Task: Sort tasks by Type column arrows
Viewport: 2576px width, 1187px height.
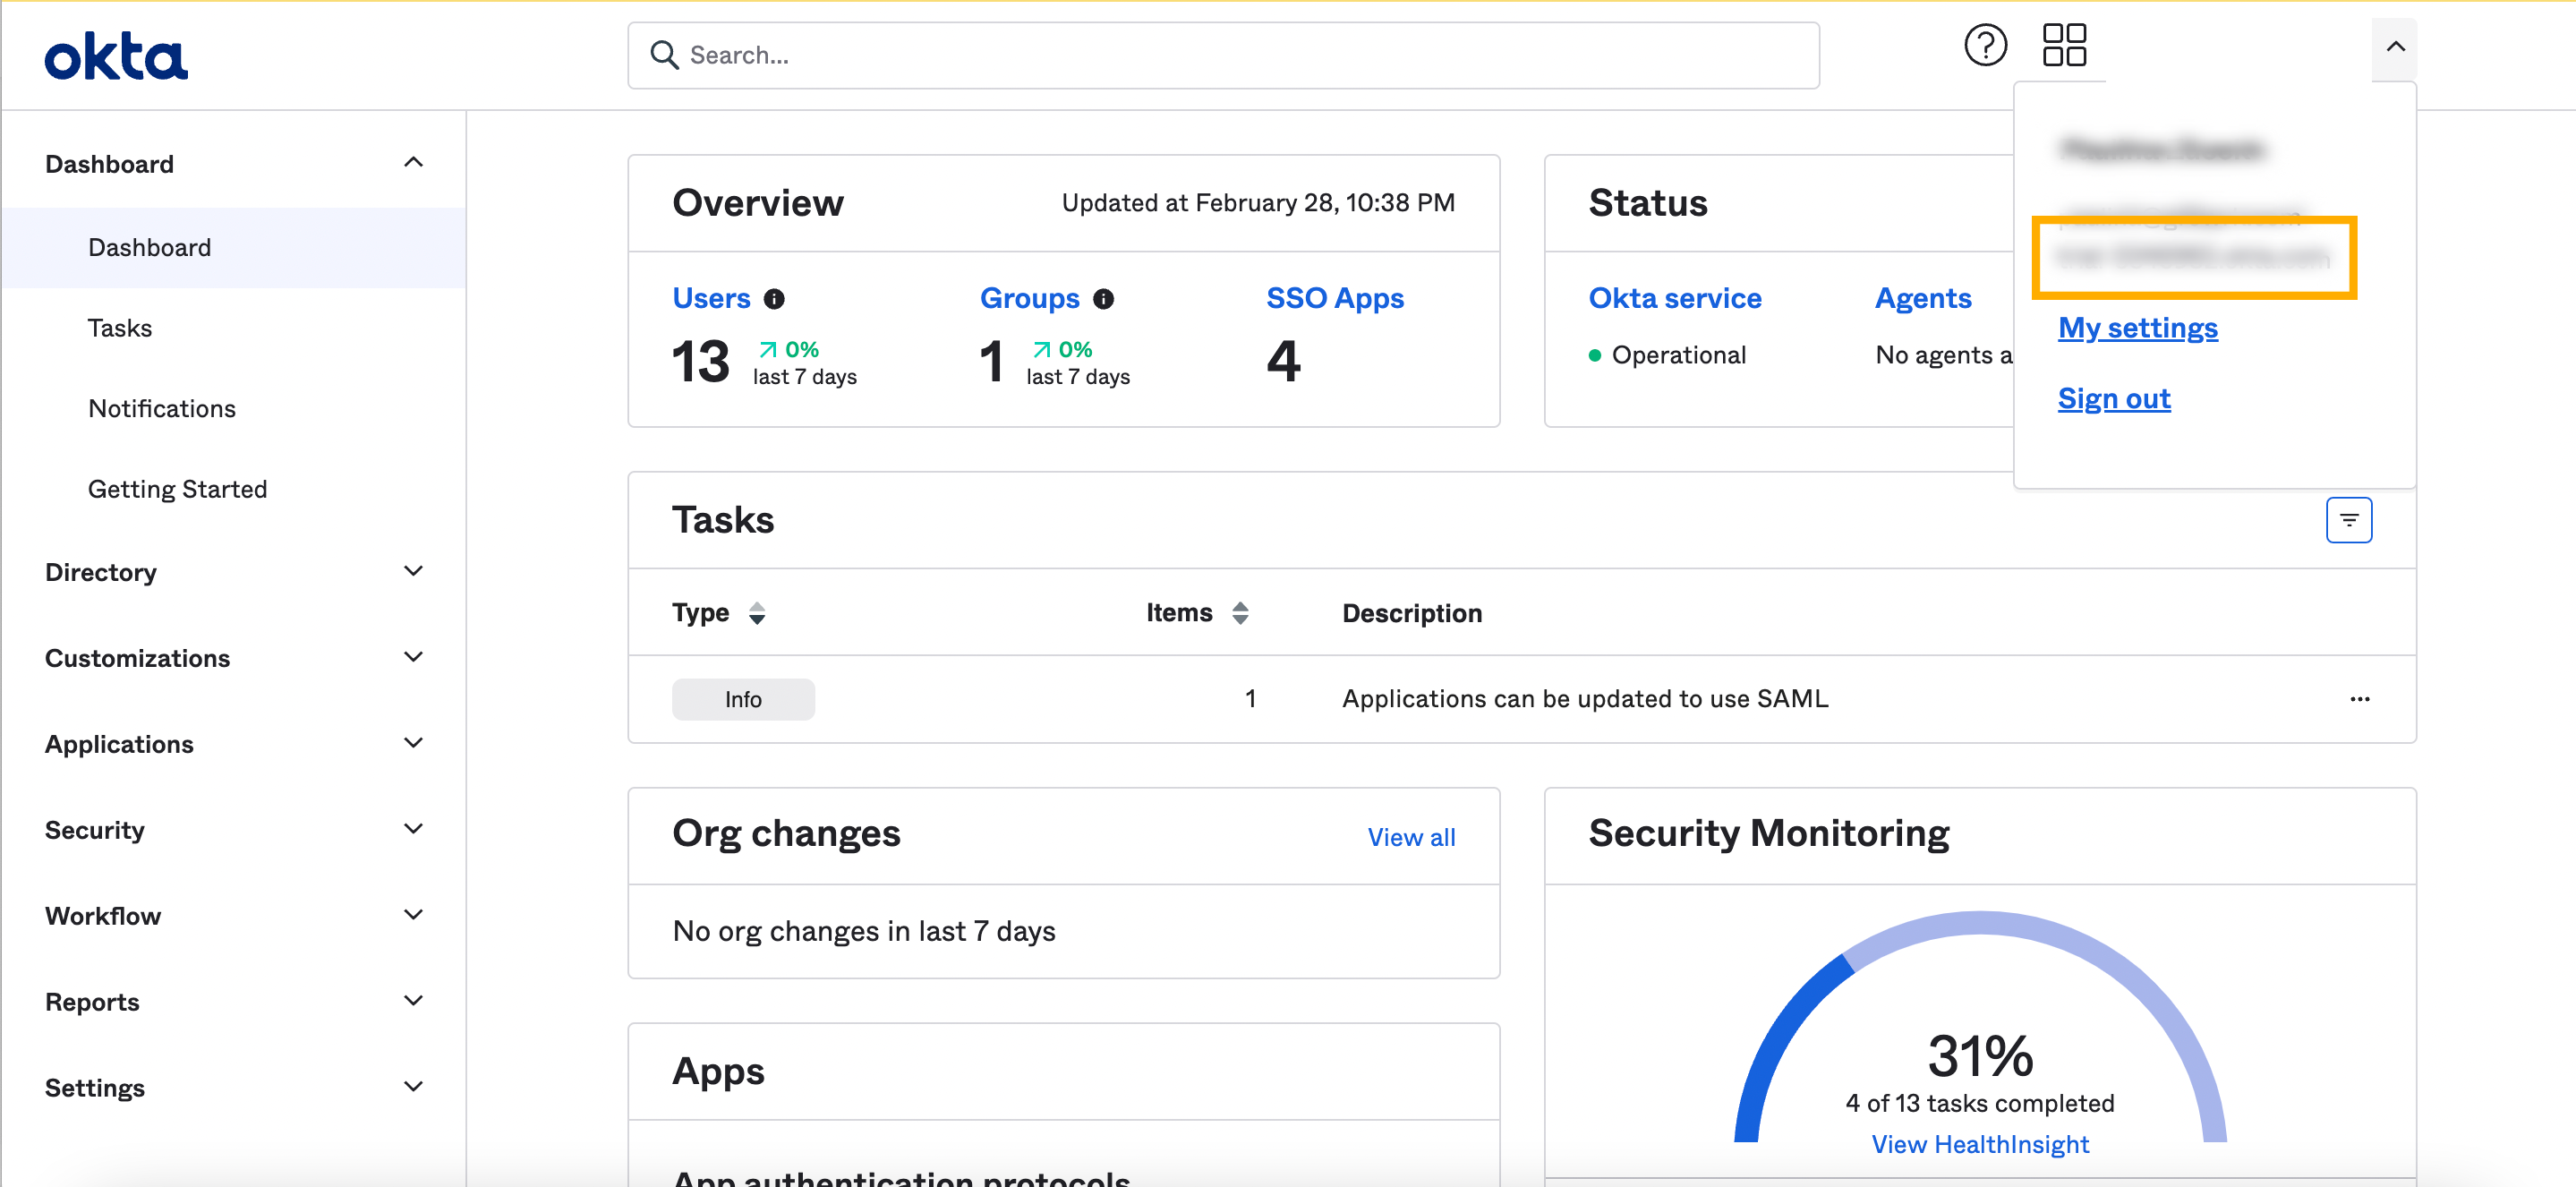Action: click(x=757, y=613)
